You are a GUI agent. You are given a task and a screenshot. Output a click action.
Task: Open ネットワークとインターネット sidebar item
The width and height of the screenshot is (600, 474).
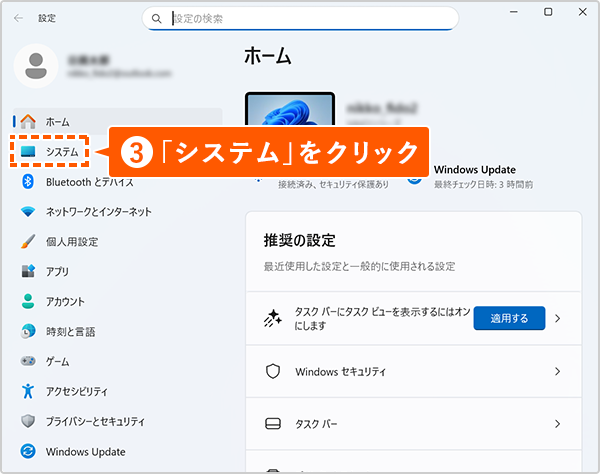(98, 212)
